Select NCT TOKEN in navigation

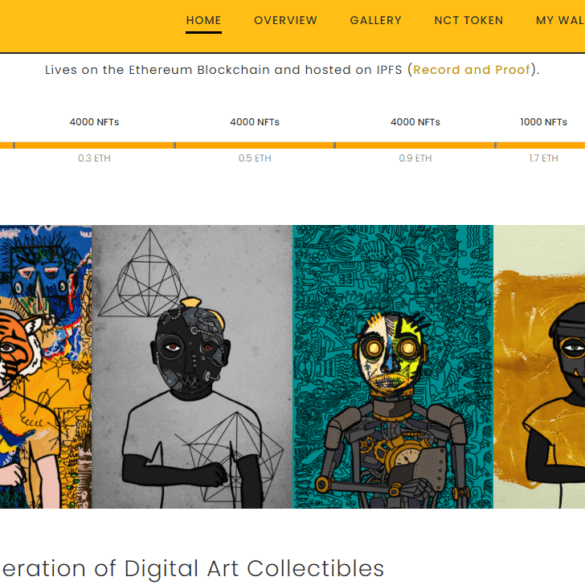[469, 20]
